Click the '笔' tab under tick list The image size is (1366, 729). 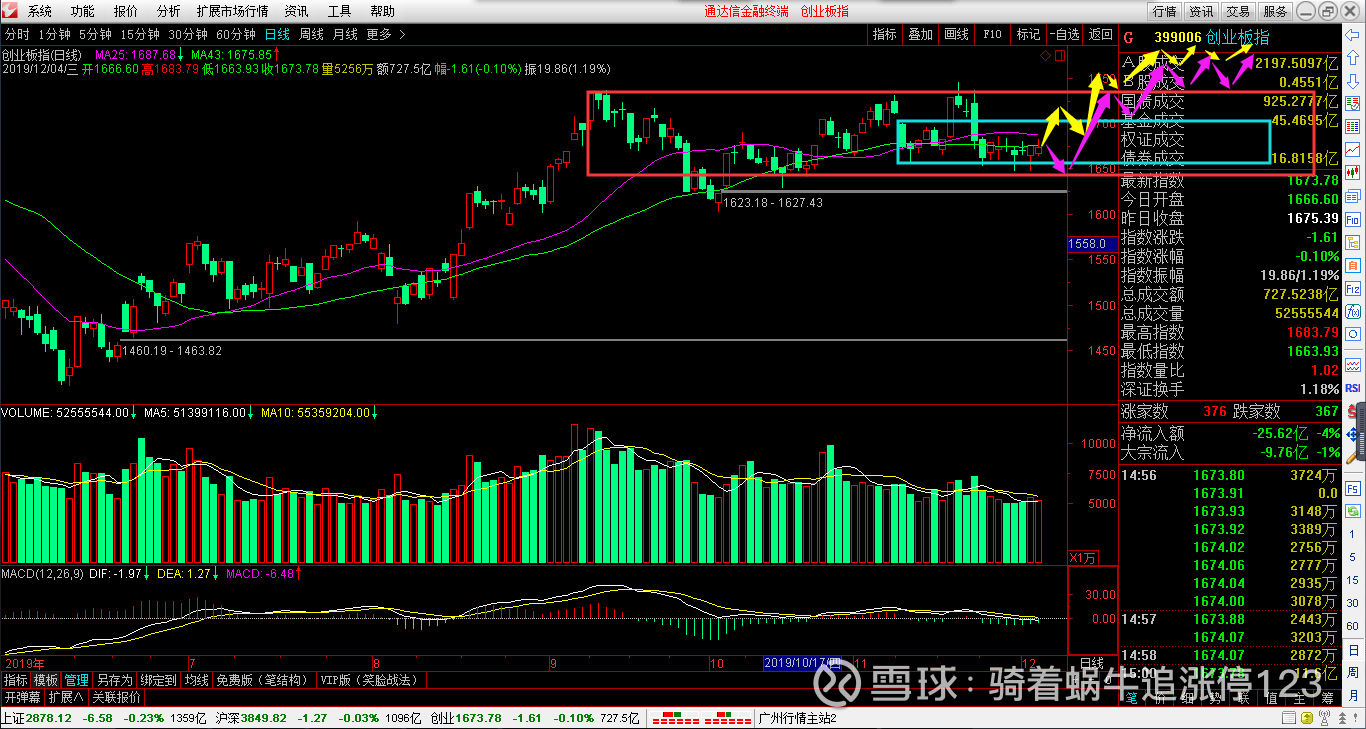[1131, 699]
